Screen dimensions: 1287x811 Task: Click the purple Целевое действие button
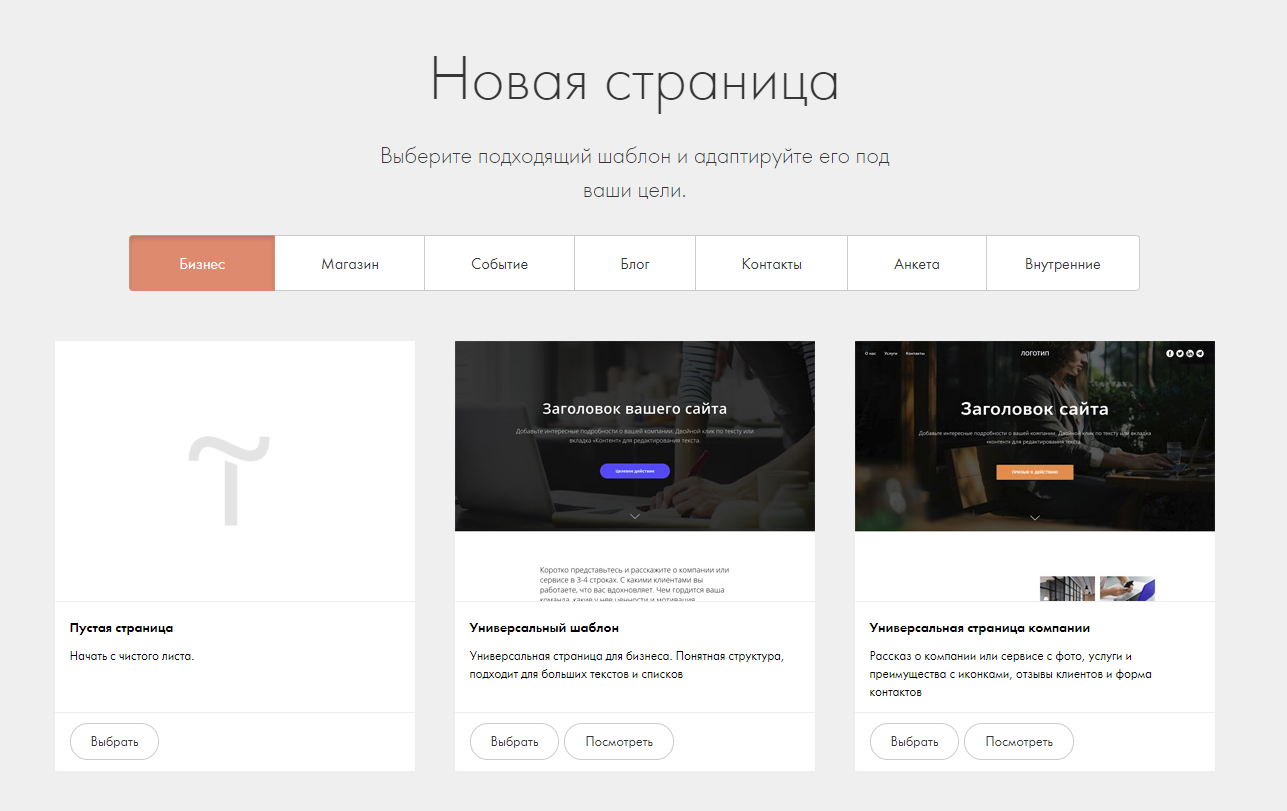634,470
